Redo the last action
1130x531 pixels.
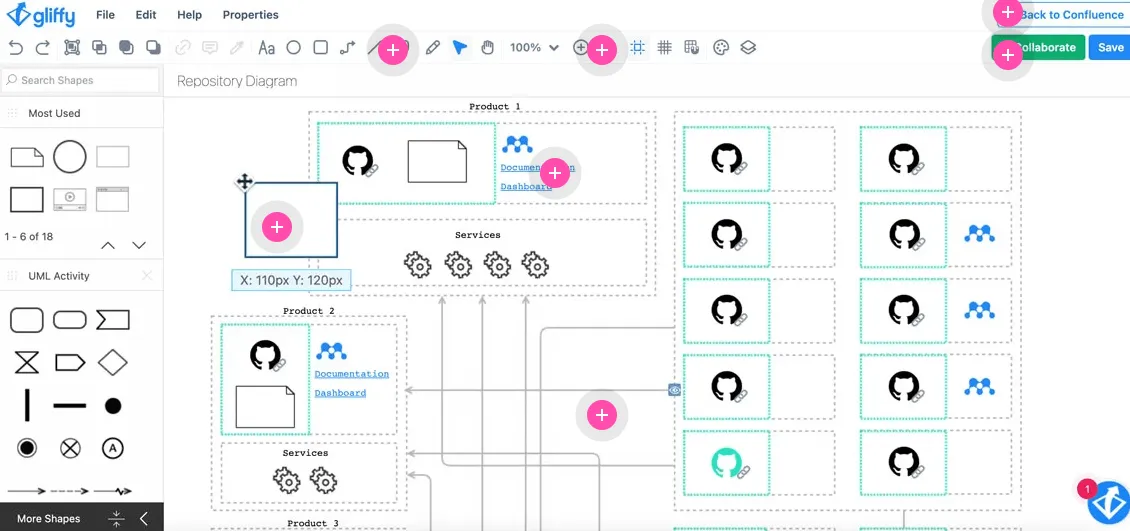tap(43, 48)
